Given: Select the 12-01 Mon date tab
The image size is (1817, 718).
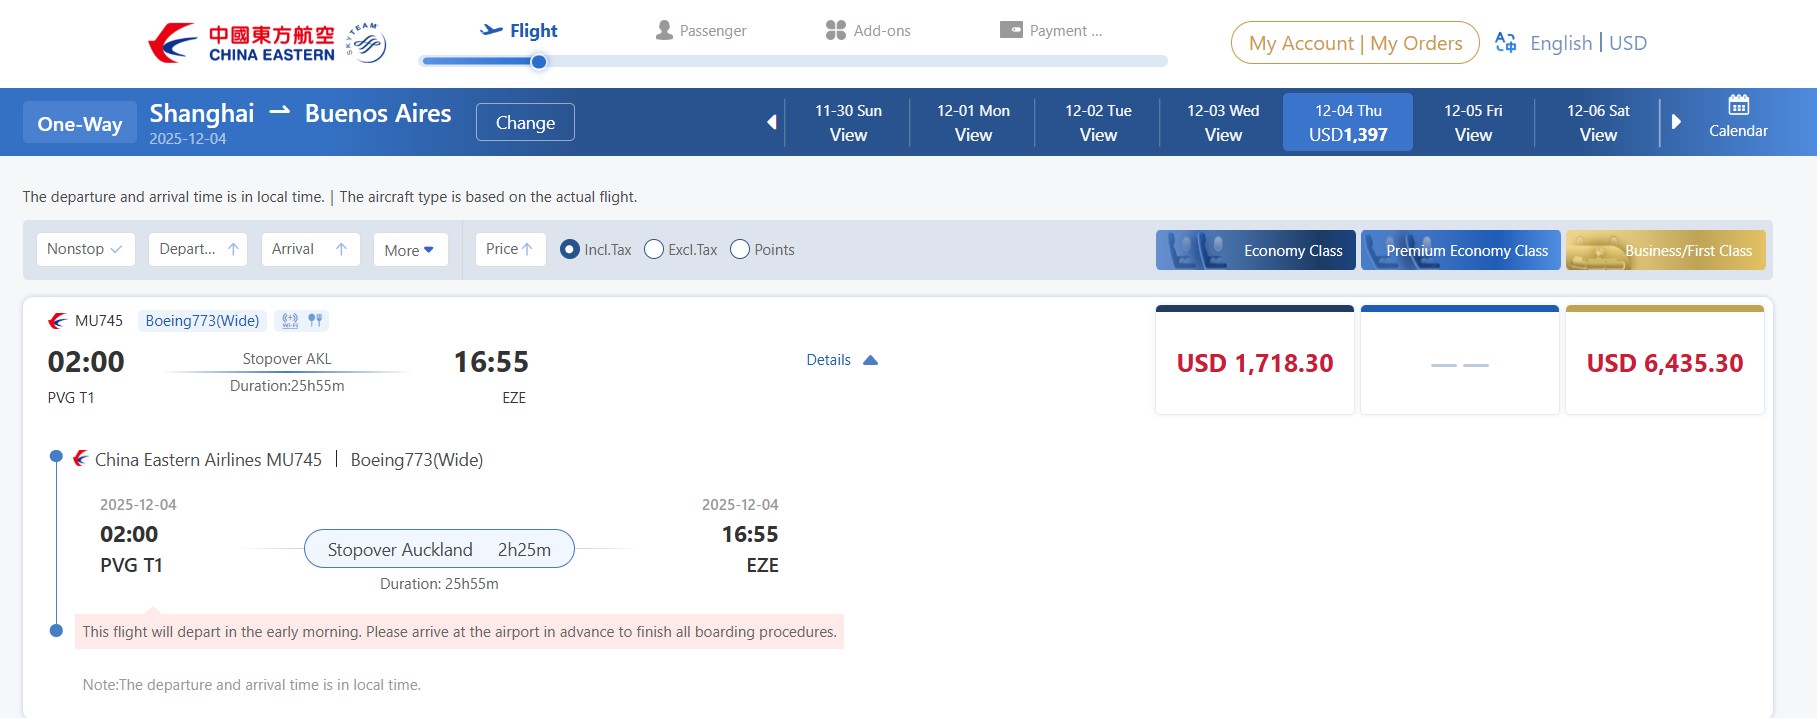Looking at the screenshot, I should click(973, 122).
